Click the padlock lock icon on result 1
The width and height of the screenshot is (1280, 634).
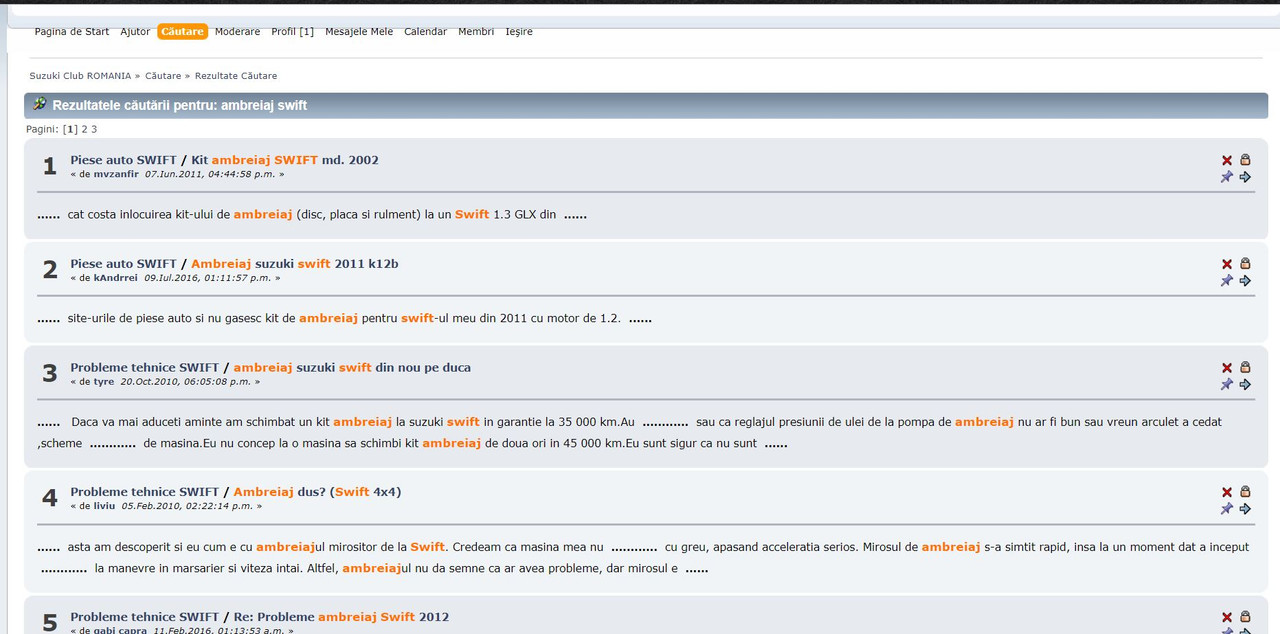[x=1245, y=159]
